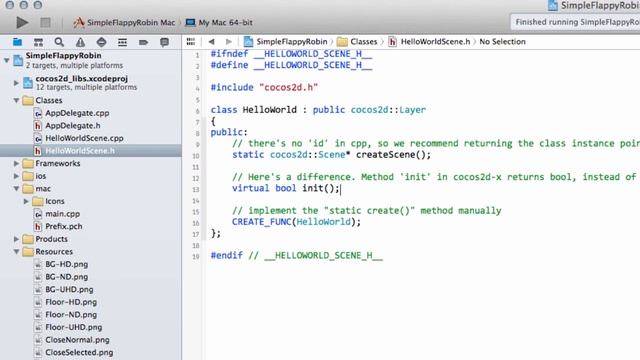Open the Debug navigator
The width and height of the screenshot is (640, 360).
pyautogui.click(x=122, y=42)
